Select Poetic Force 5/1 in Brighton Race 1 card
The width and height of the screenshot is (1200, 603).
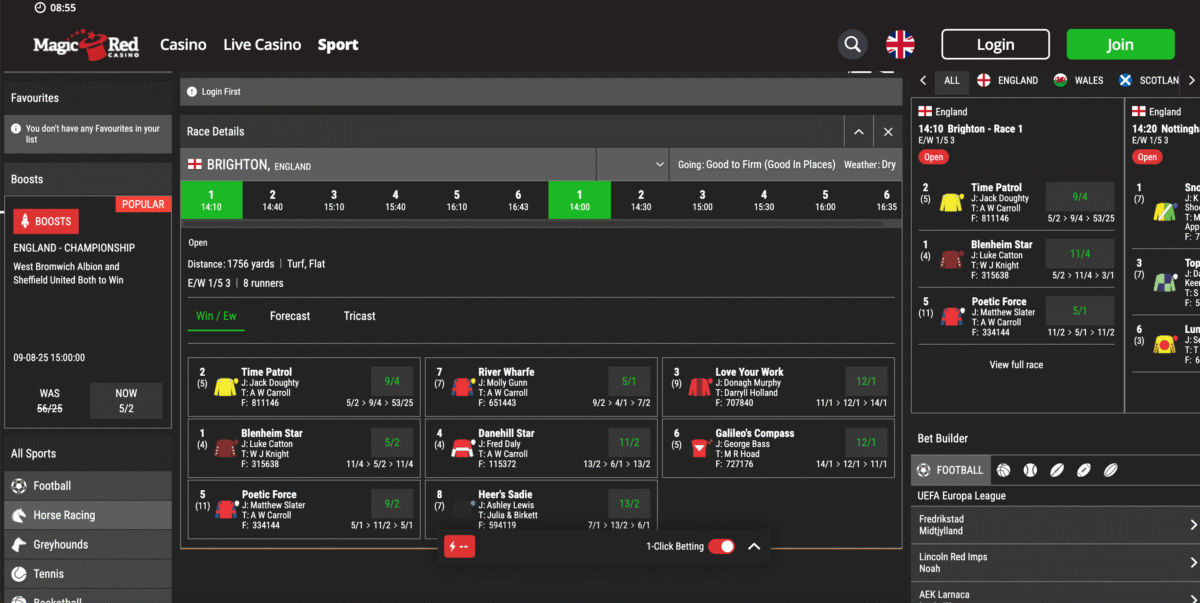1080,311
